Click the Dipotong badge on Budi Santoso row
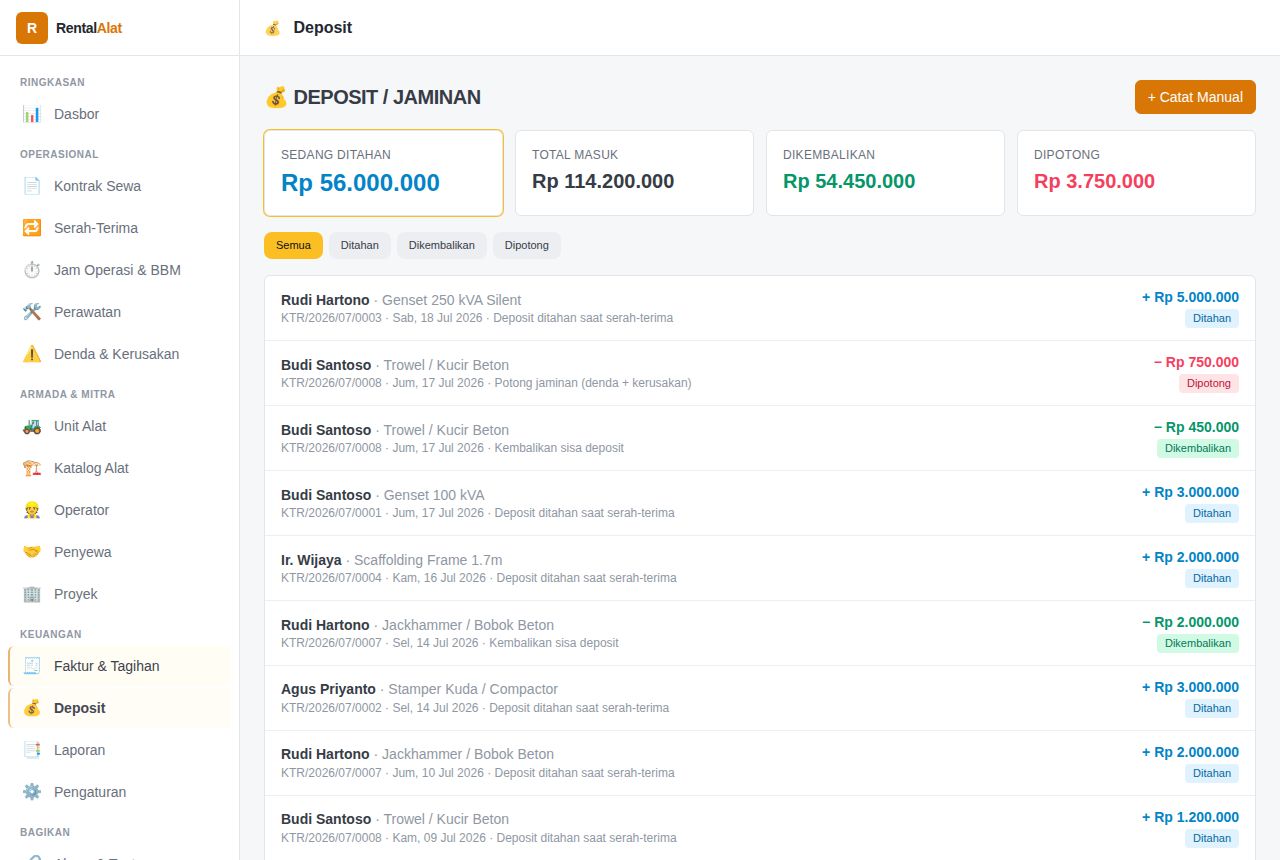The height and width of the screenshot is (860, 1280). point(1209,383)
